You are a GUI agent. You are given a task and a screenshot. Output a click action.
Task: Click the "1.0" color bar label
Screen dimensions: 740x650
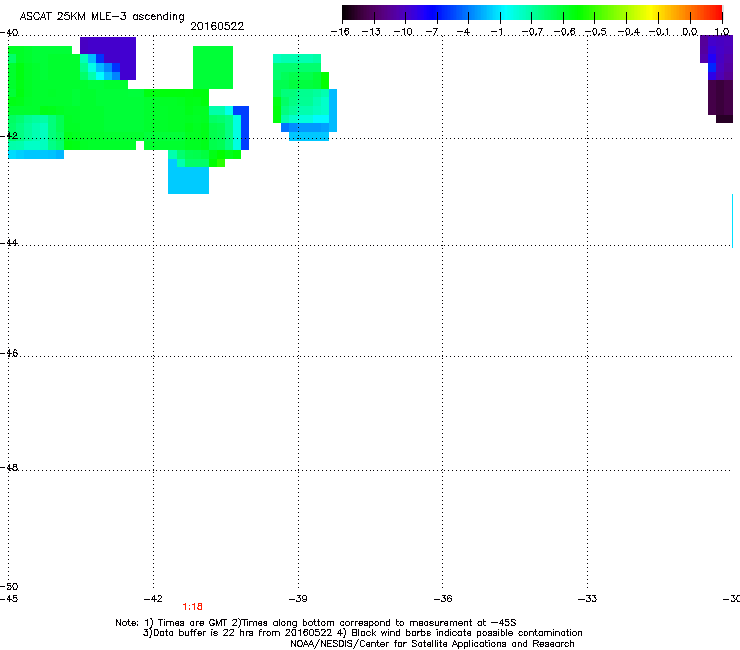pyautogui.click(x=722, y=32)
